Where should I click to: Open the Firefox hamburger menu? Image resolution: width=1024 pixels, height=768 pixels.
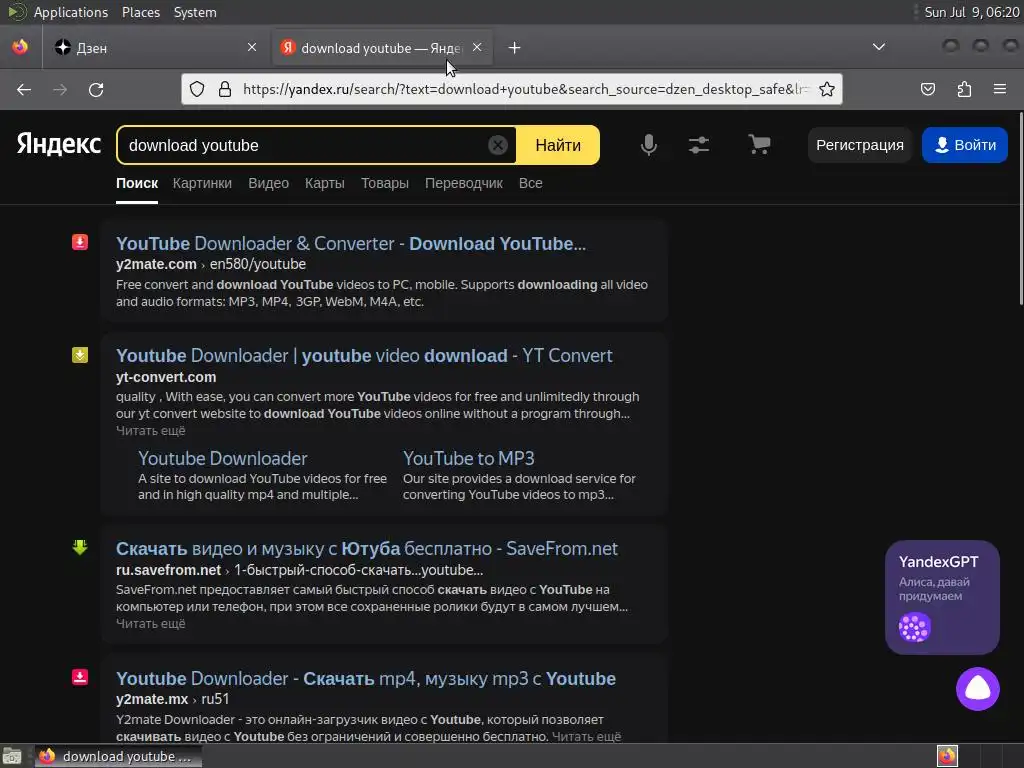click(1000, 89)
